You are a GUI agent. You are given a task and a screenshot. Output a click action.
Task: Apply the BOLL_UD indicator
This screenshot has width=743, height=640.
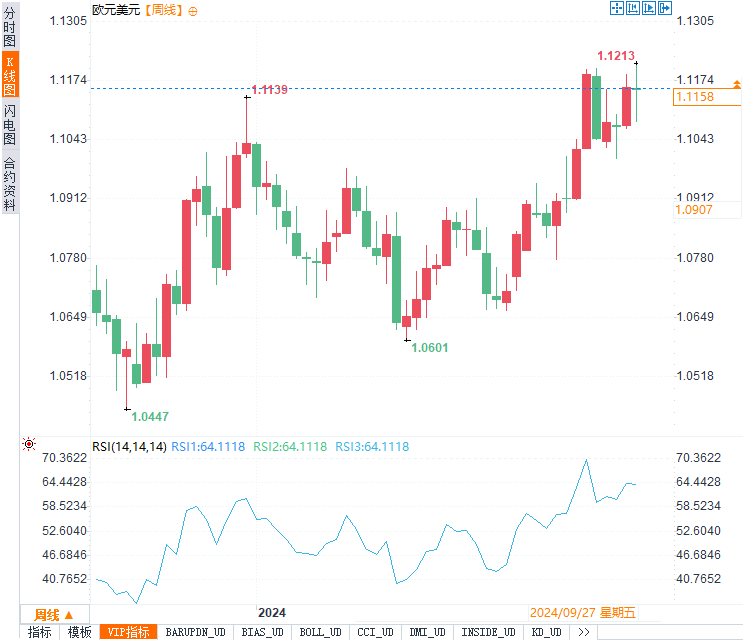click(x=321, y=632)
